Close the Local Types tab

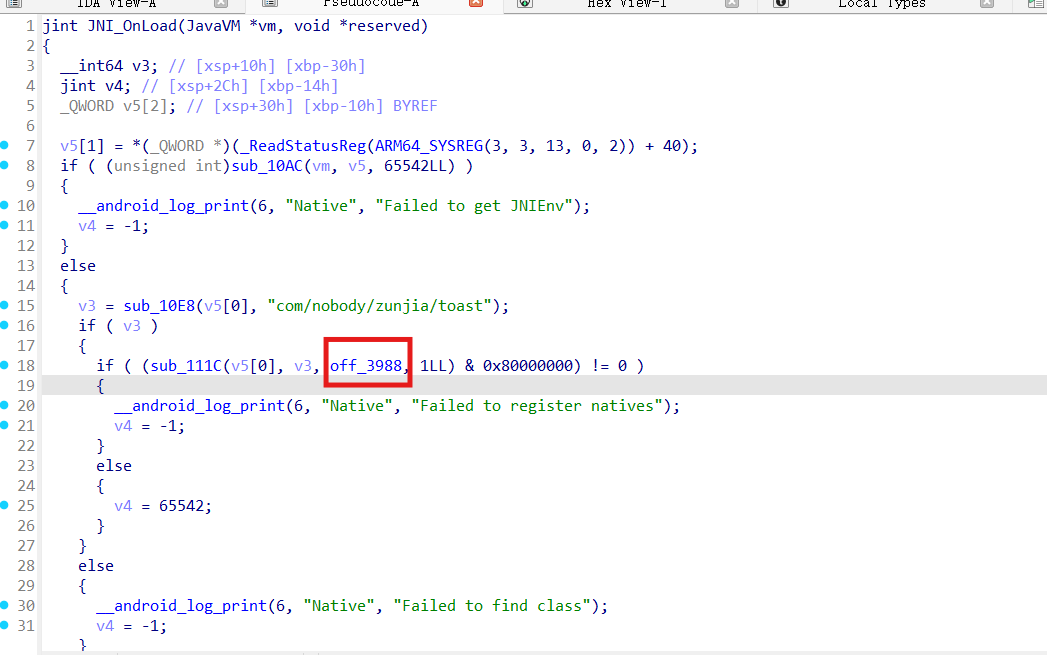click(989, 4)
